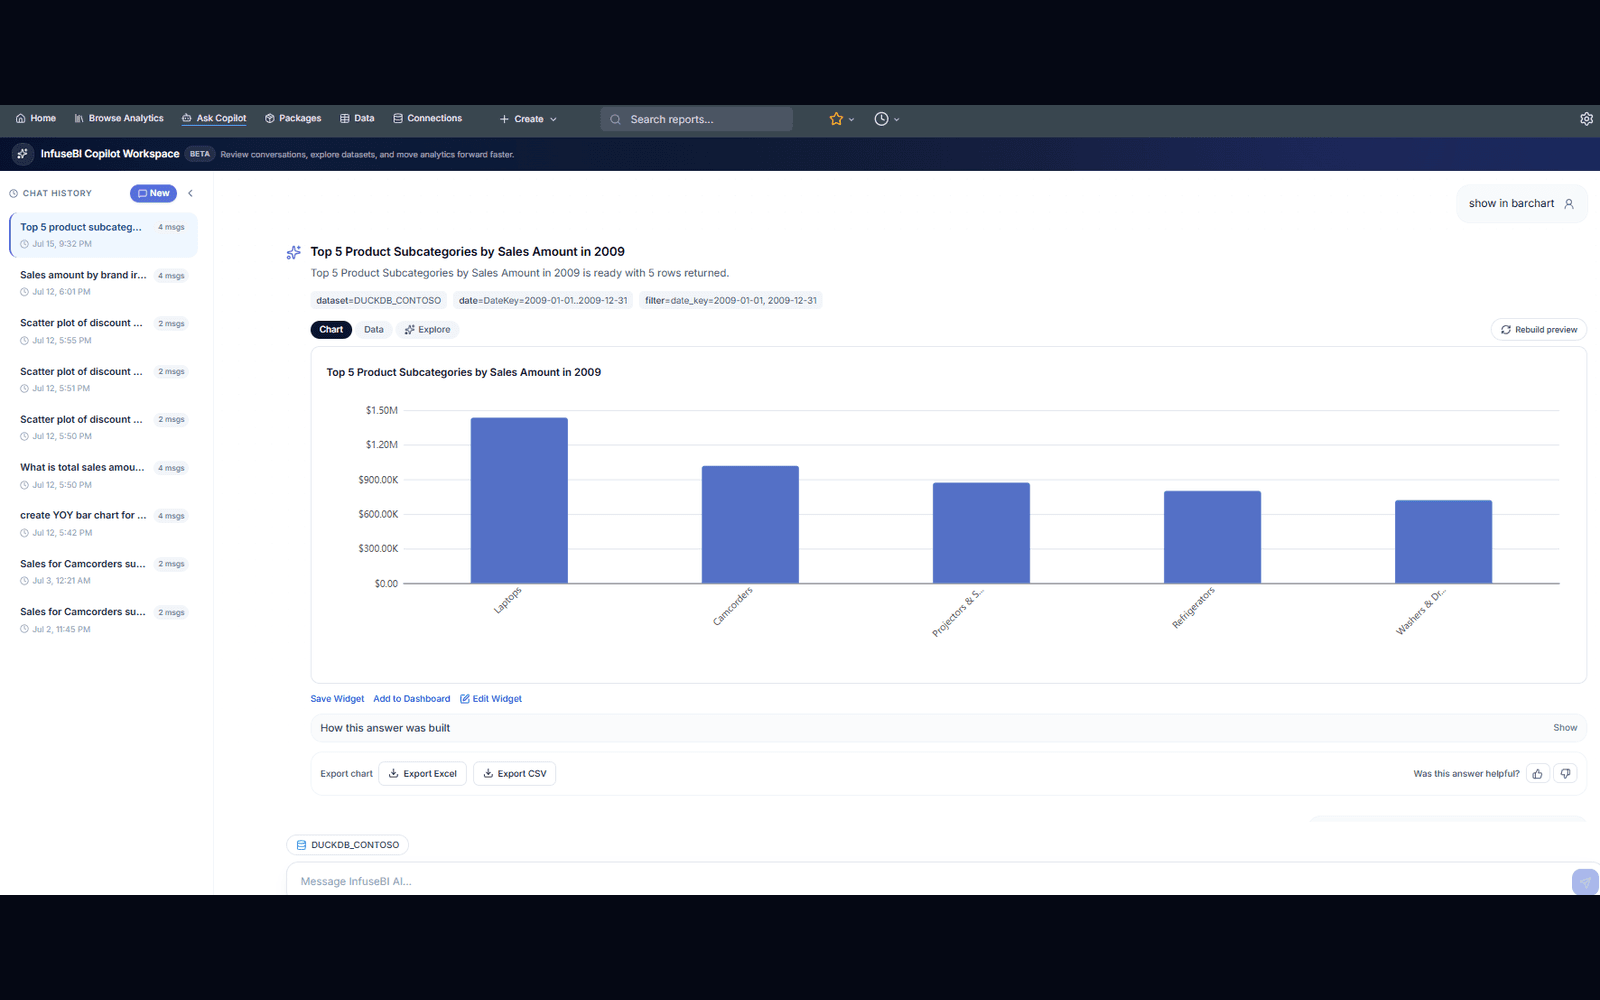Click the thumbs up helpful icon
The height and width of the screenshot is (1000, 1600).
click(1537, 774)
